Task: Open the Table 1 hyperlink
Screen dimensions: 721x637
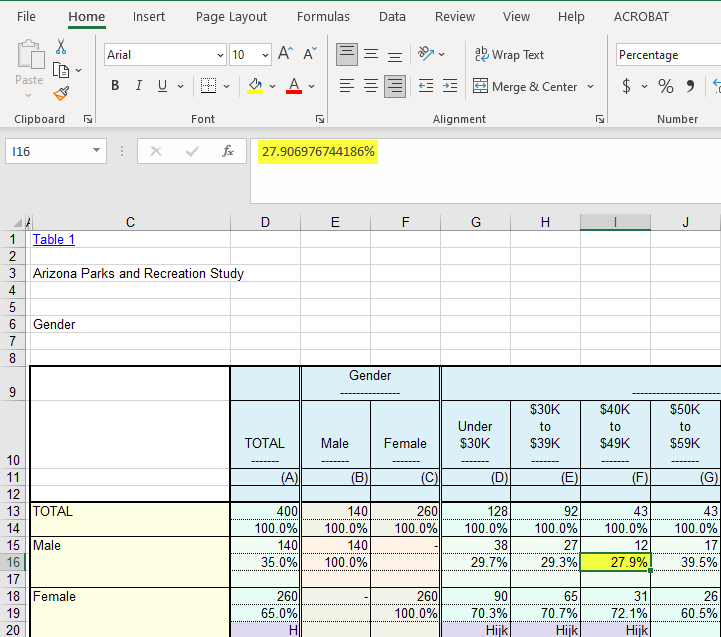Action: 54,240
